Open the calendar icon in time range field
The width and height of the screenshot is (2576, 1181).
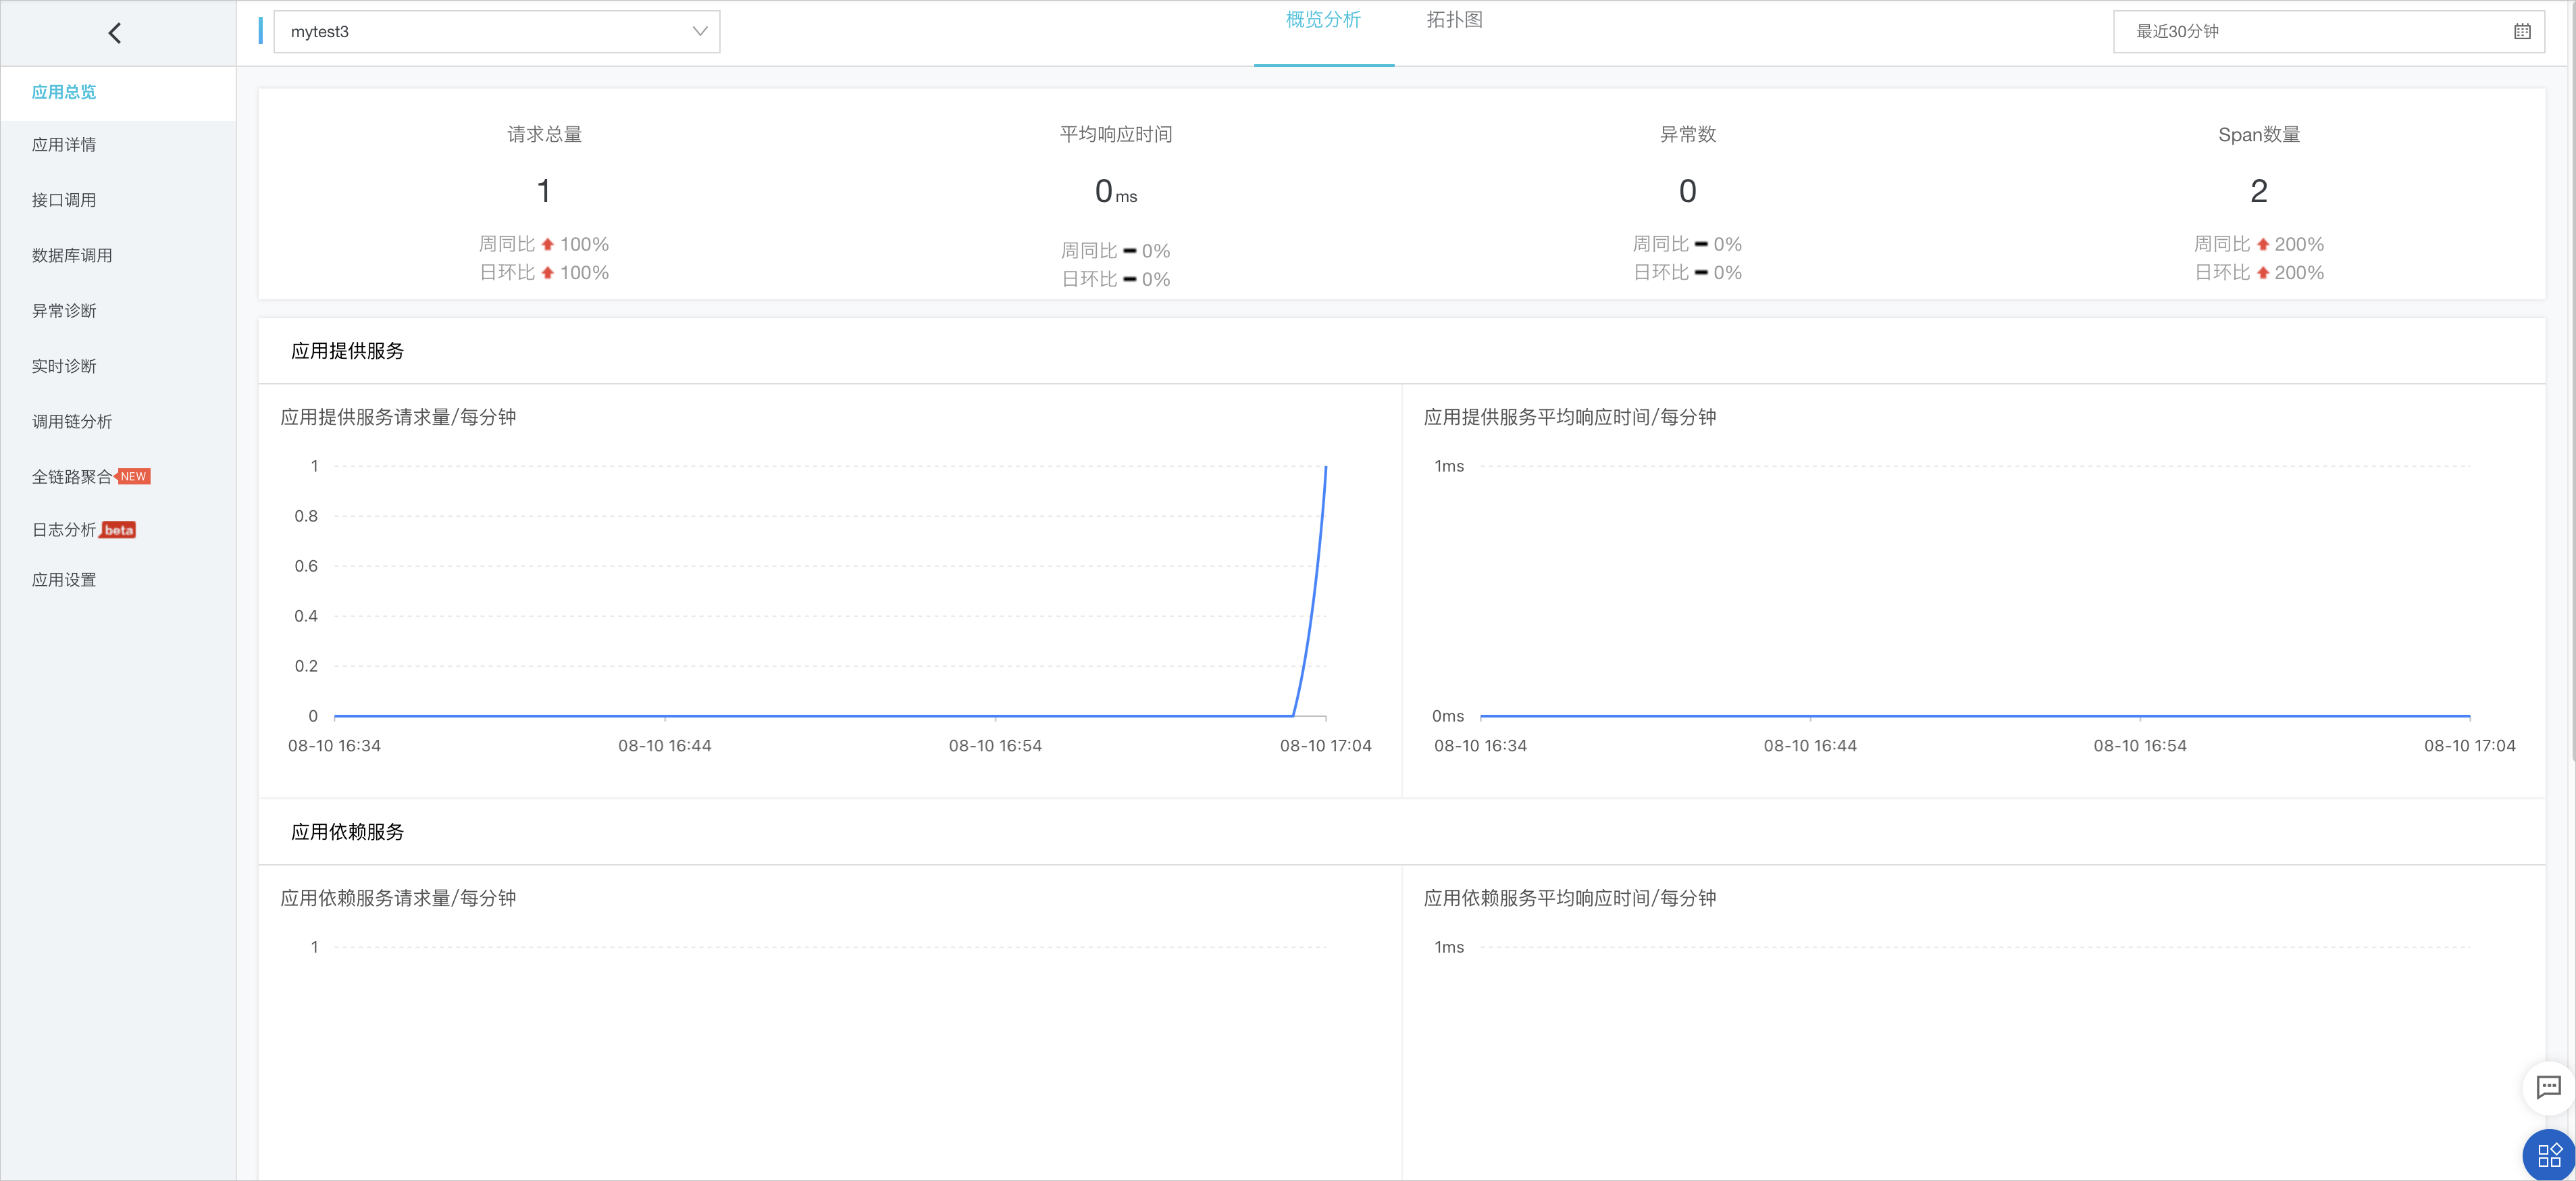pos(2522,32)
